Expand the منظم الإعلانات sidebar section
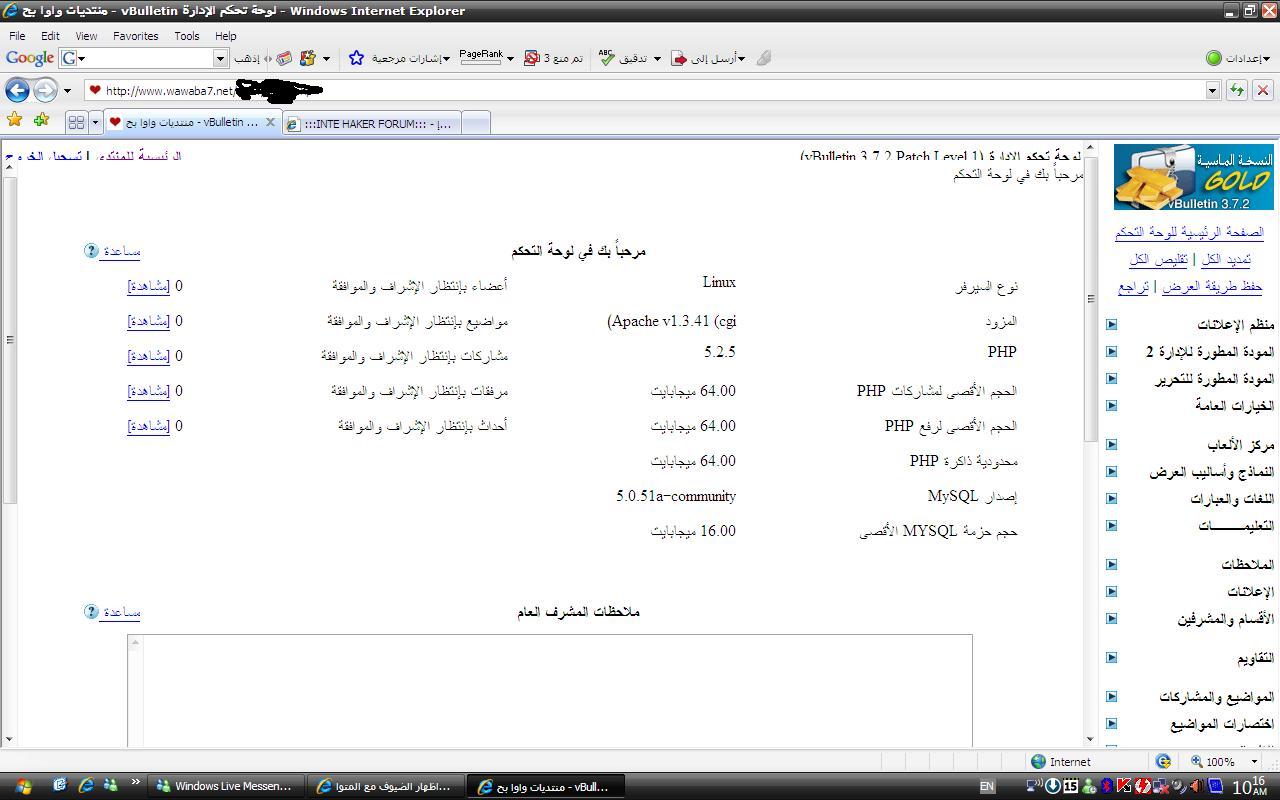The image size is (1280, 800). click(1111, 324)
